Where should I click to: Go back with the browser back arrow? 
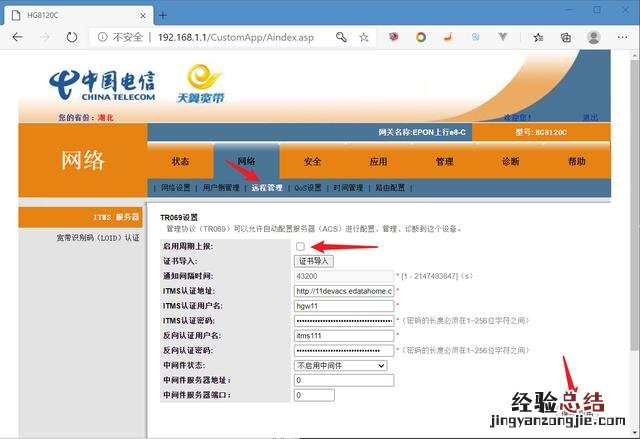point(17,37)
